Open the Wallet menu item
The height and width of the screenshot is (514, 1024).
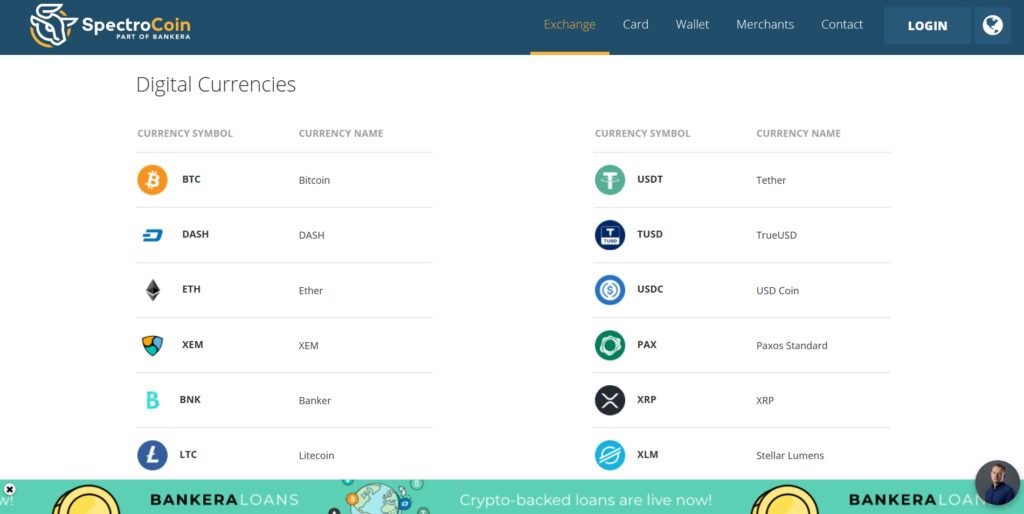click(692, 25)
